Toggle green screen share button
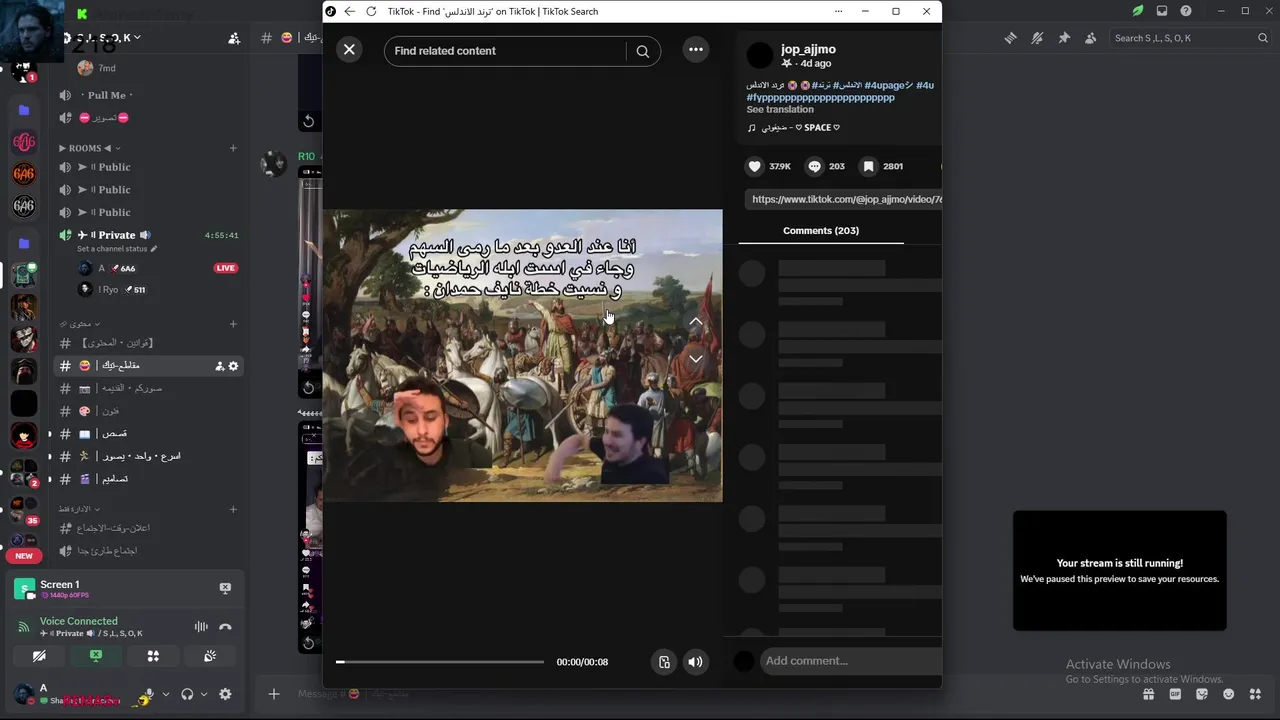Viewport: 1280px width, 720px height. click(x=96, y=656)
